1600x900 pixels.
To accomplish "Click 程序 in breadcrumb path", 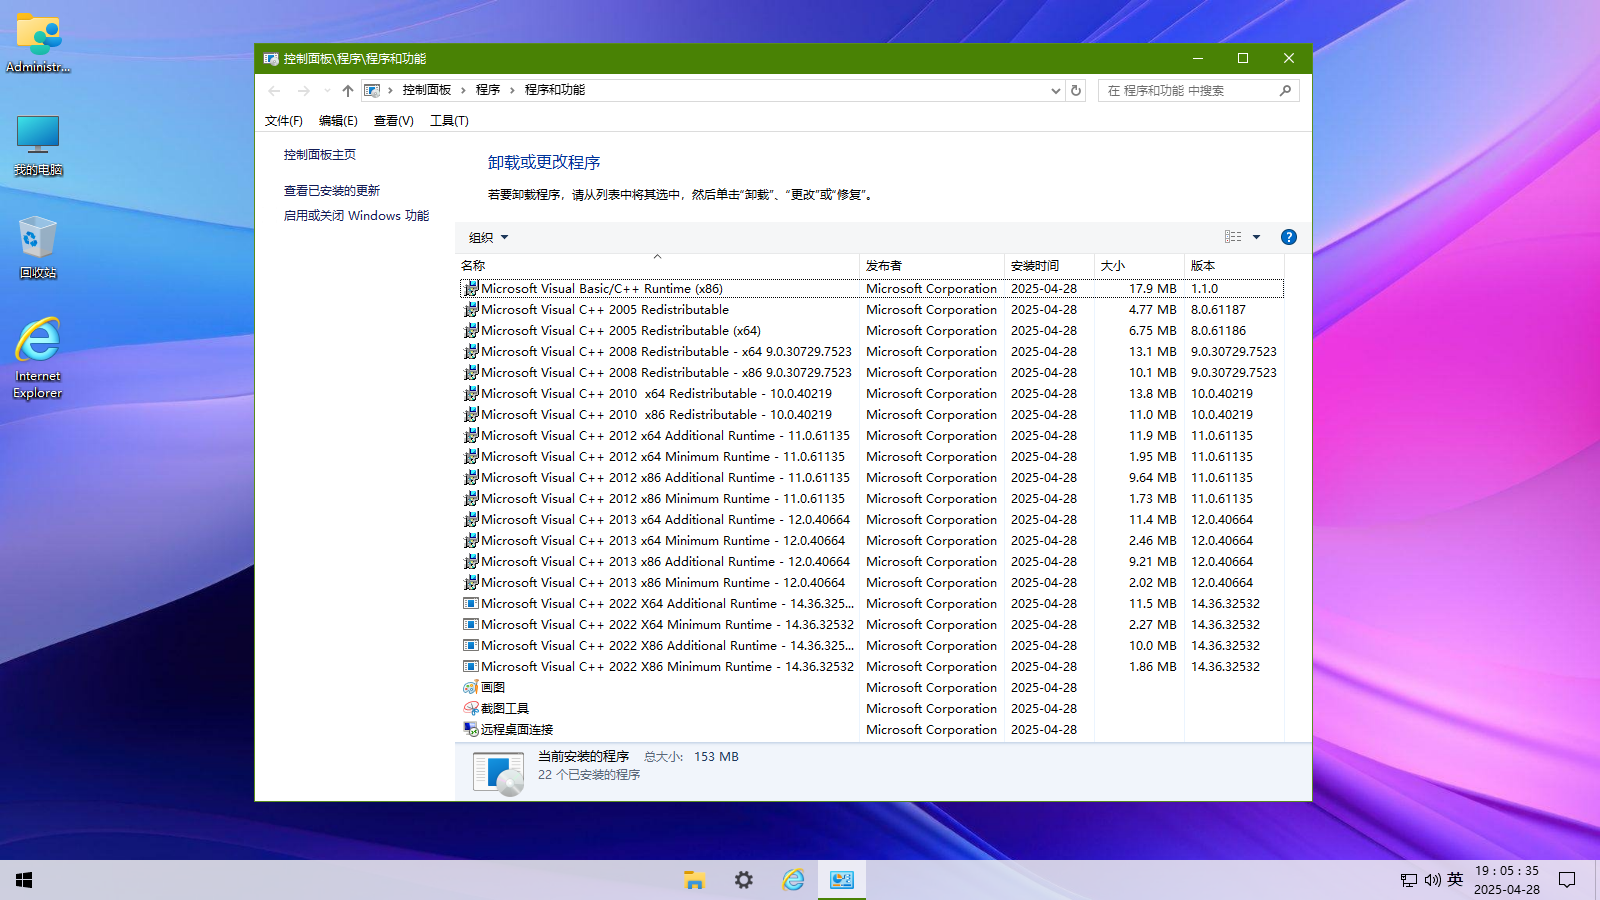I will pyautogui.click(x=488, y=90).
